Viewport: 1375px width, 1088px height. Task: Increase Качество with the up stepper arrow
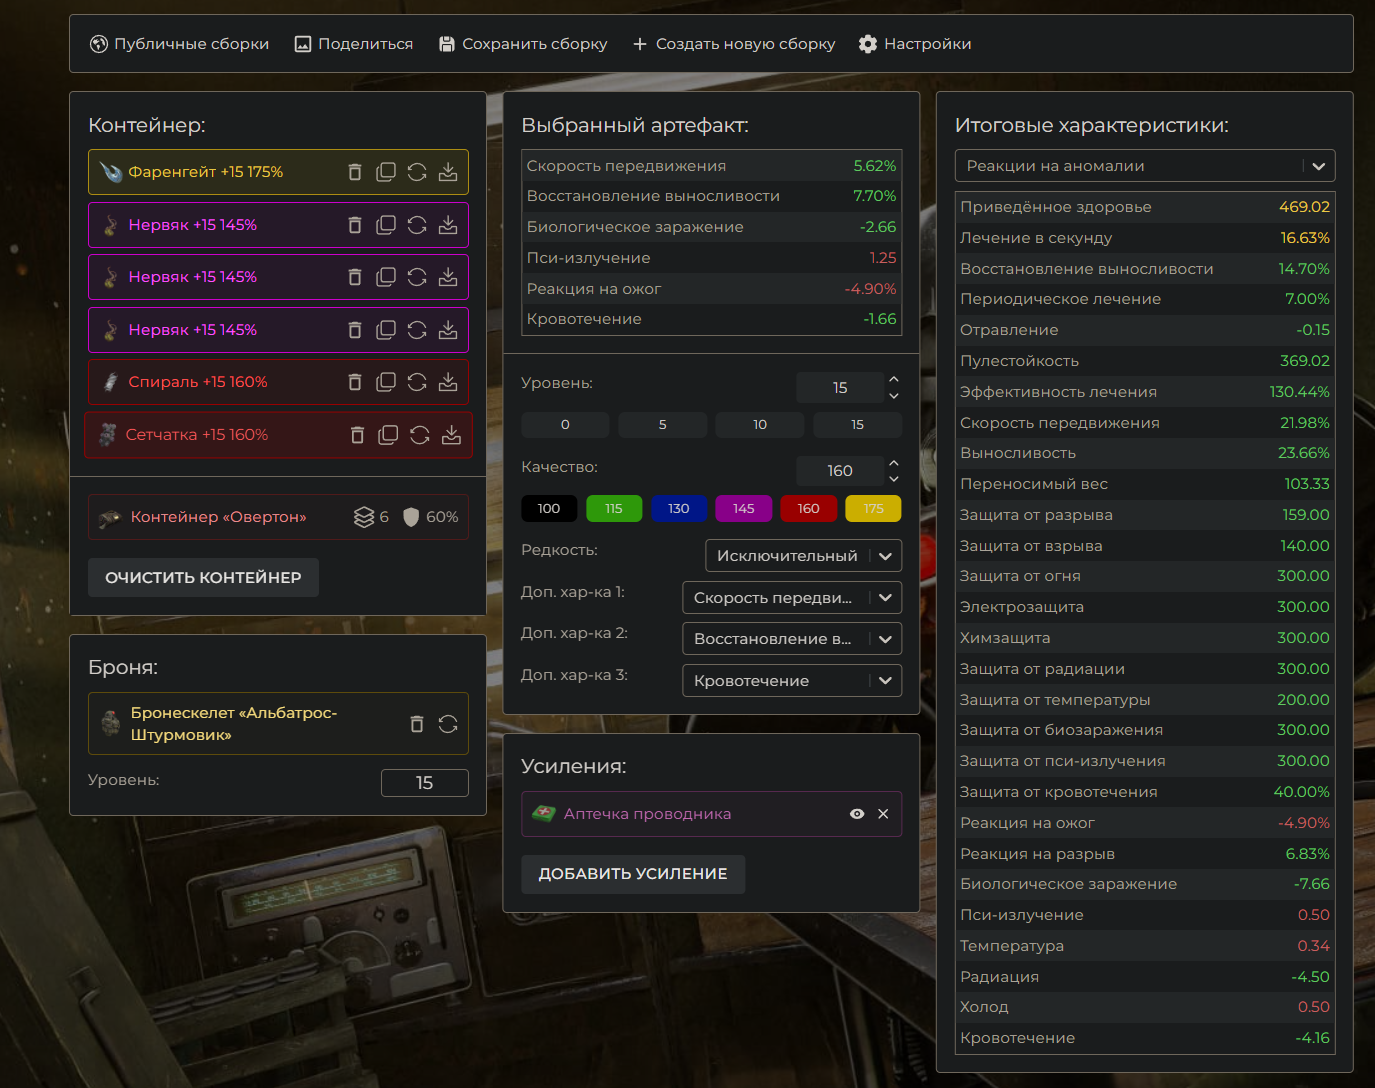click(894, 463)
